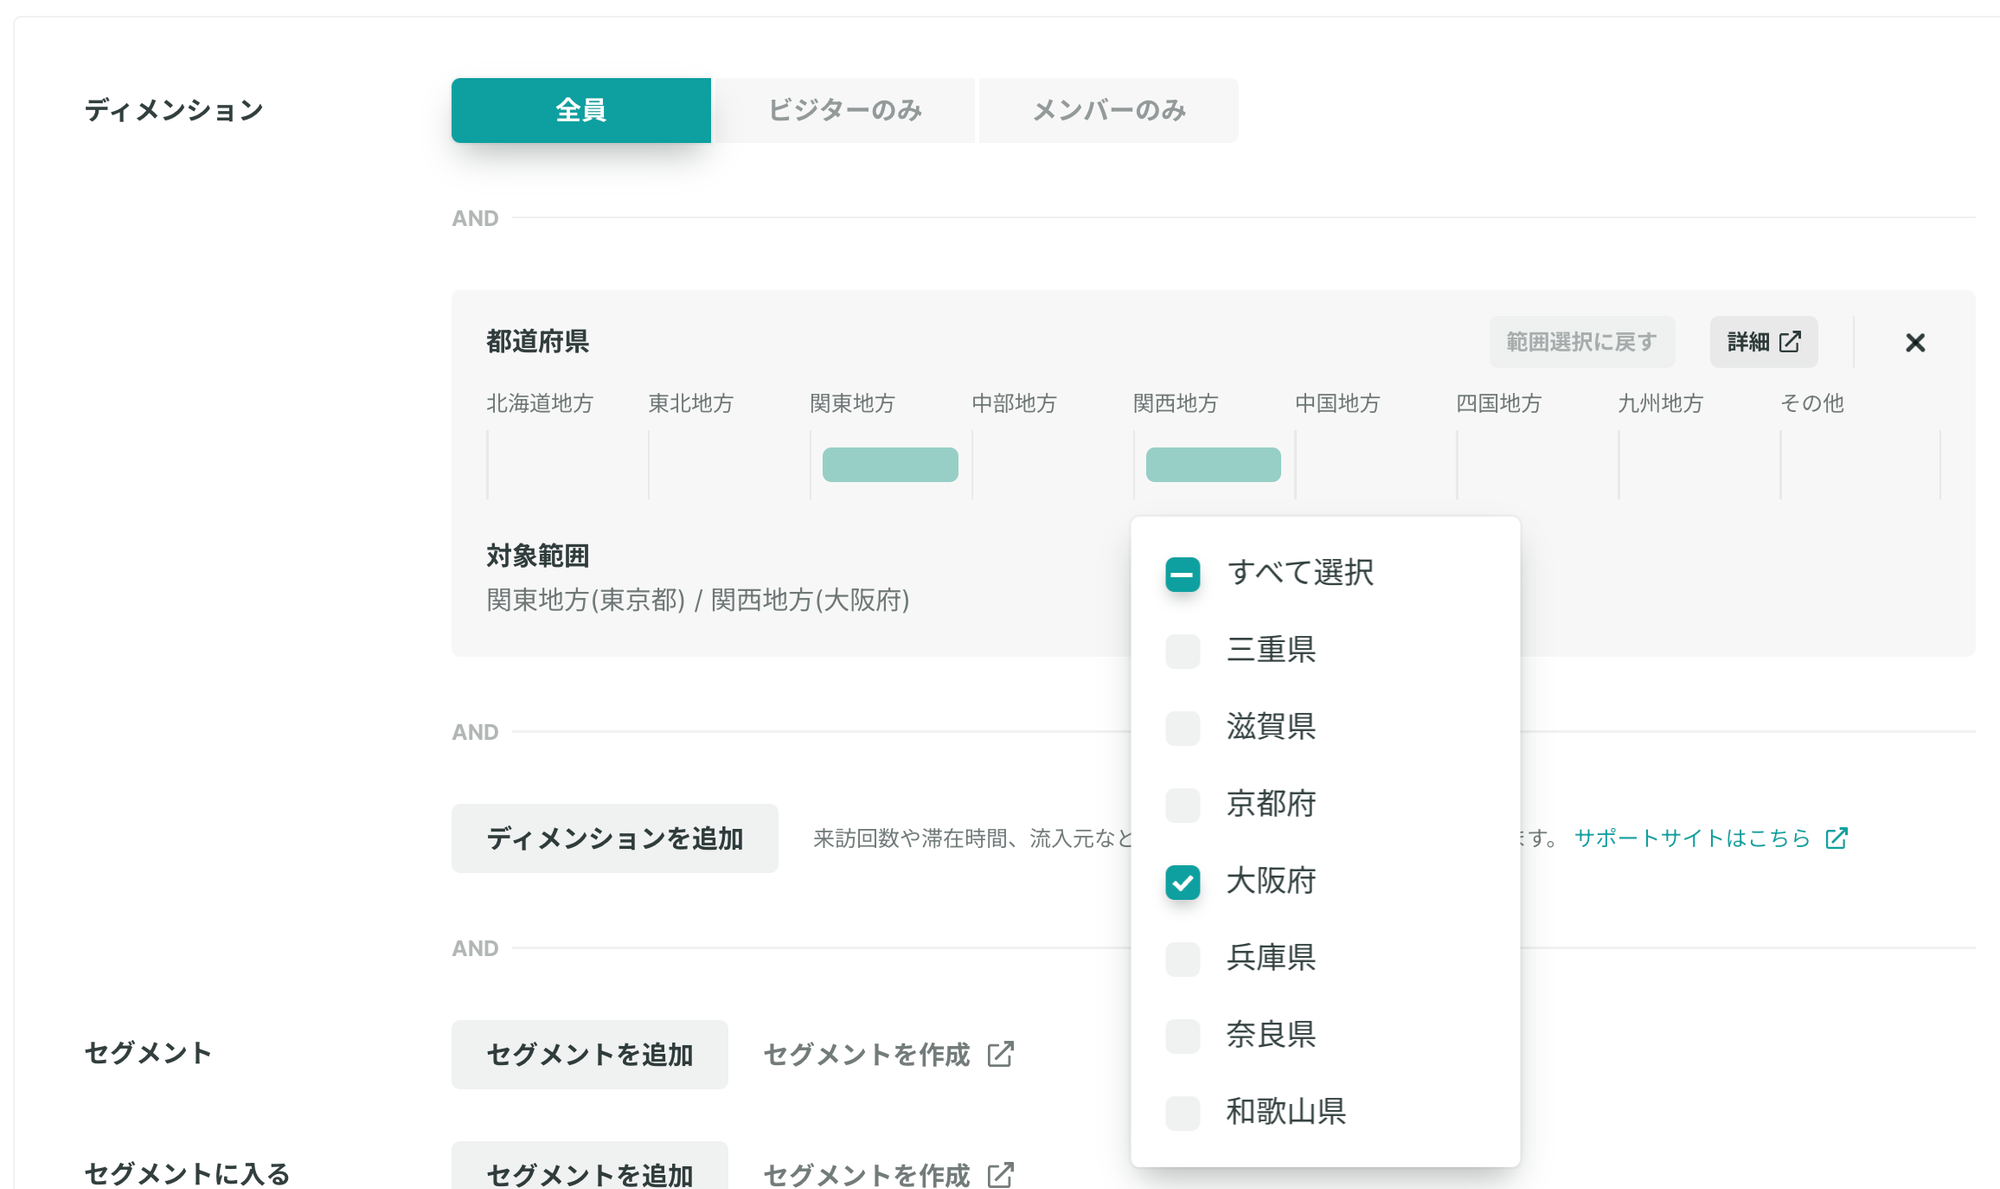Click 四国地方 region label

click(x=1499, y=403)
